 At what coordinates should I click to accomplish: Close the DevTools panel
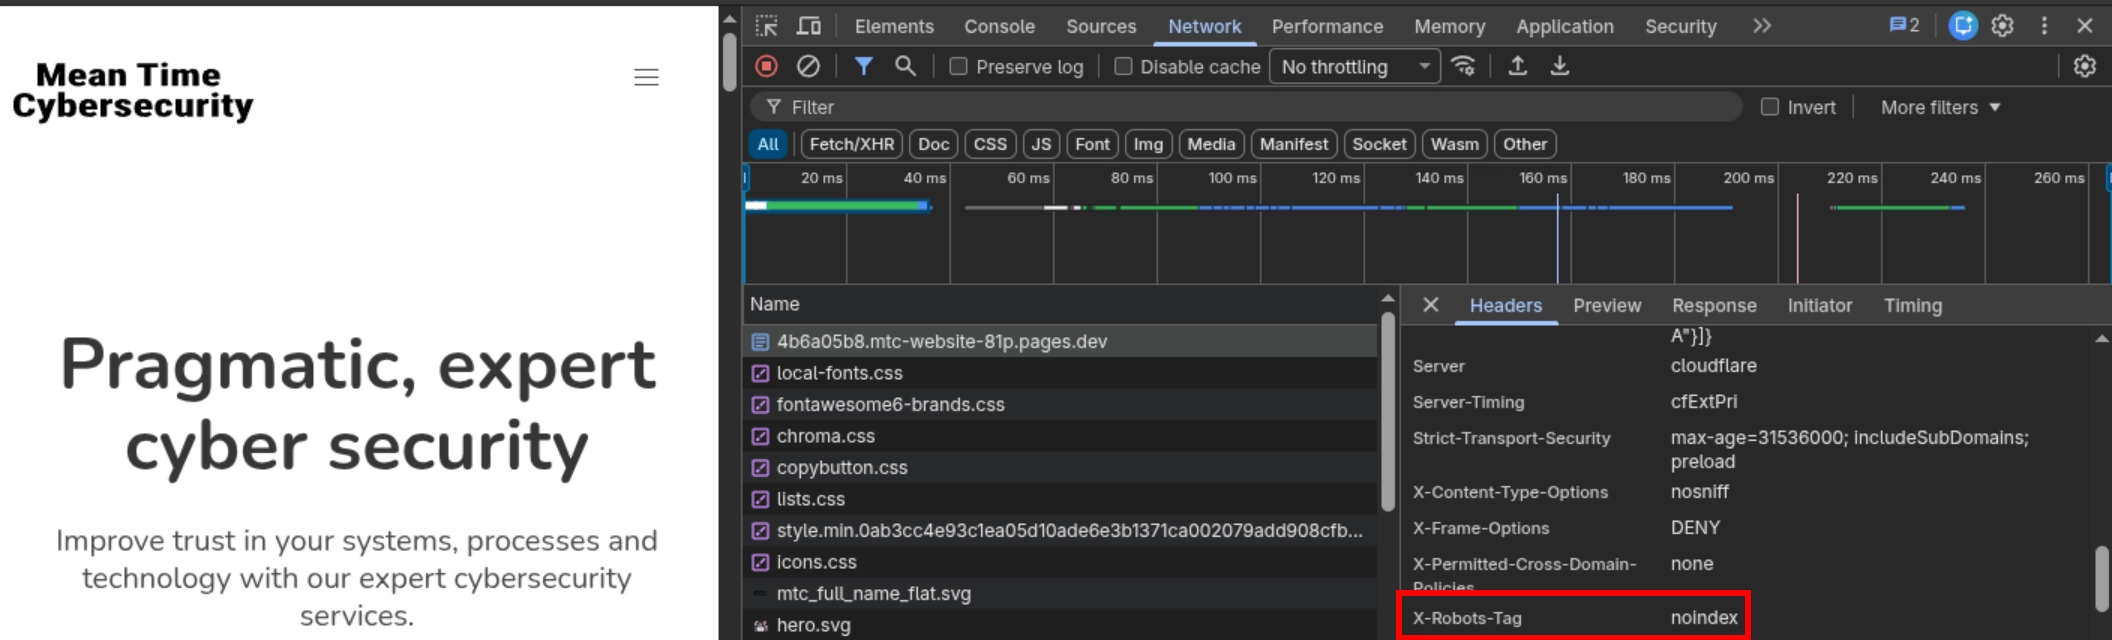(x=2085, y=26)
